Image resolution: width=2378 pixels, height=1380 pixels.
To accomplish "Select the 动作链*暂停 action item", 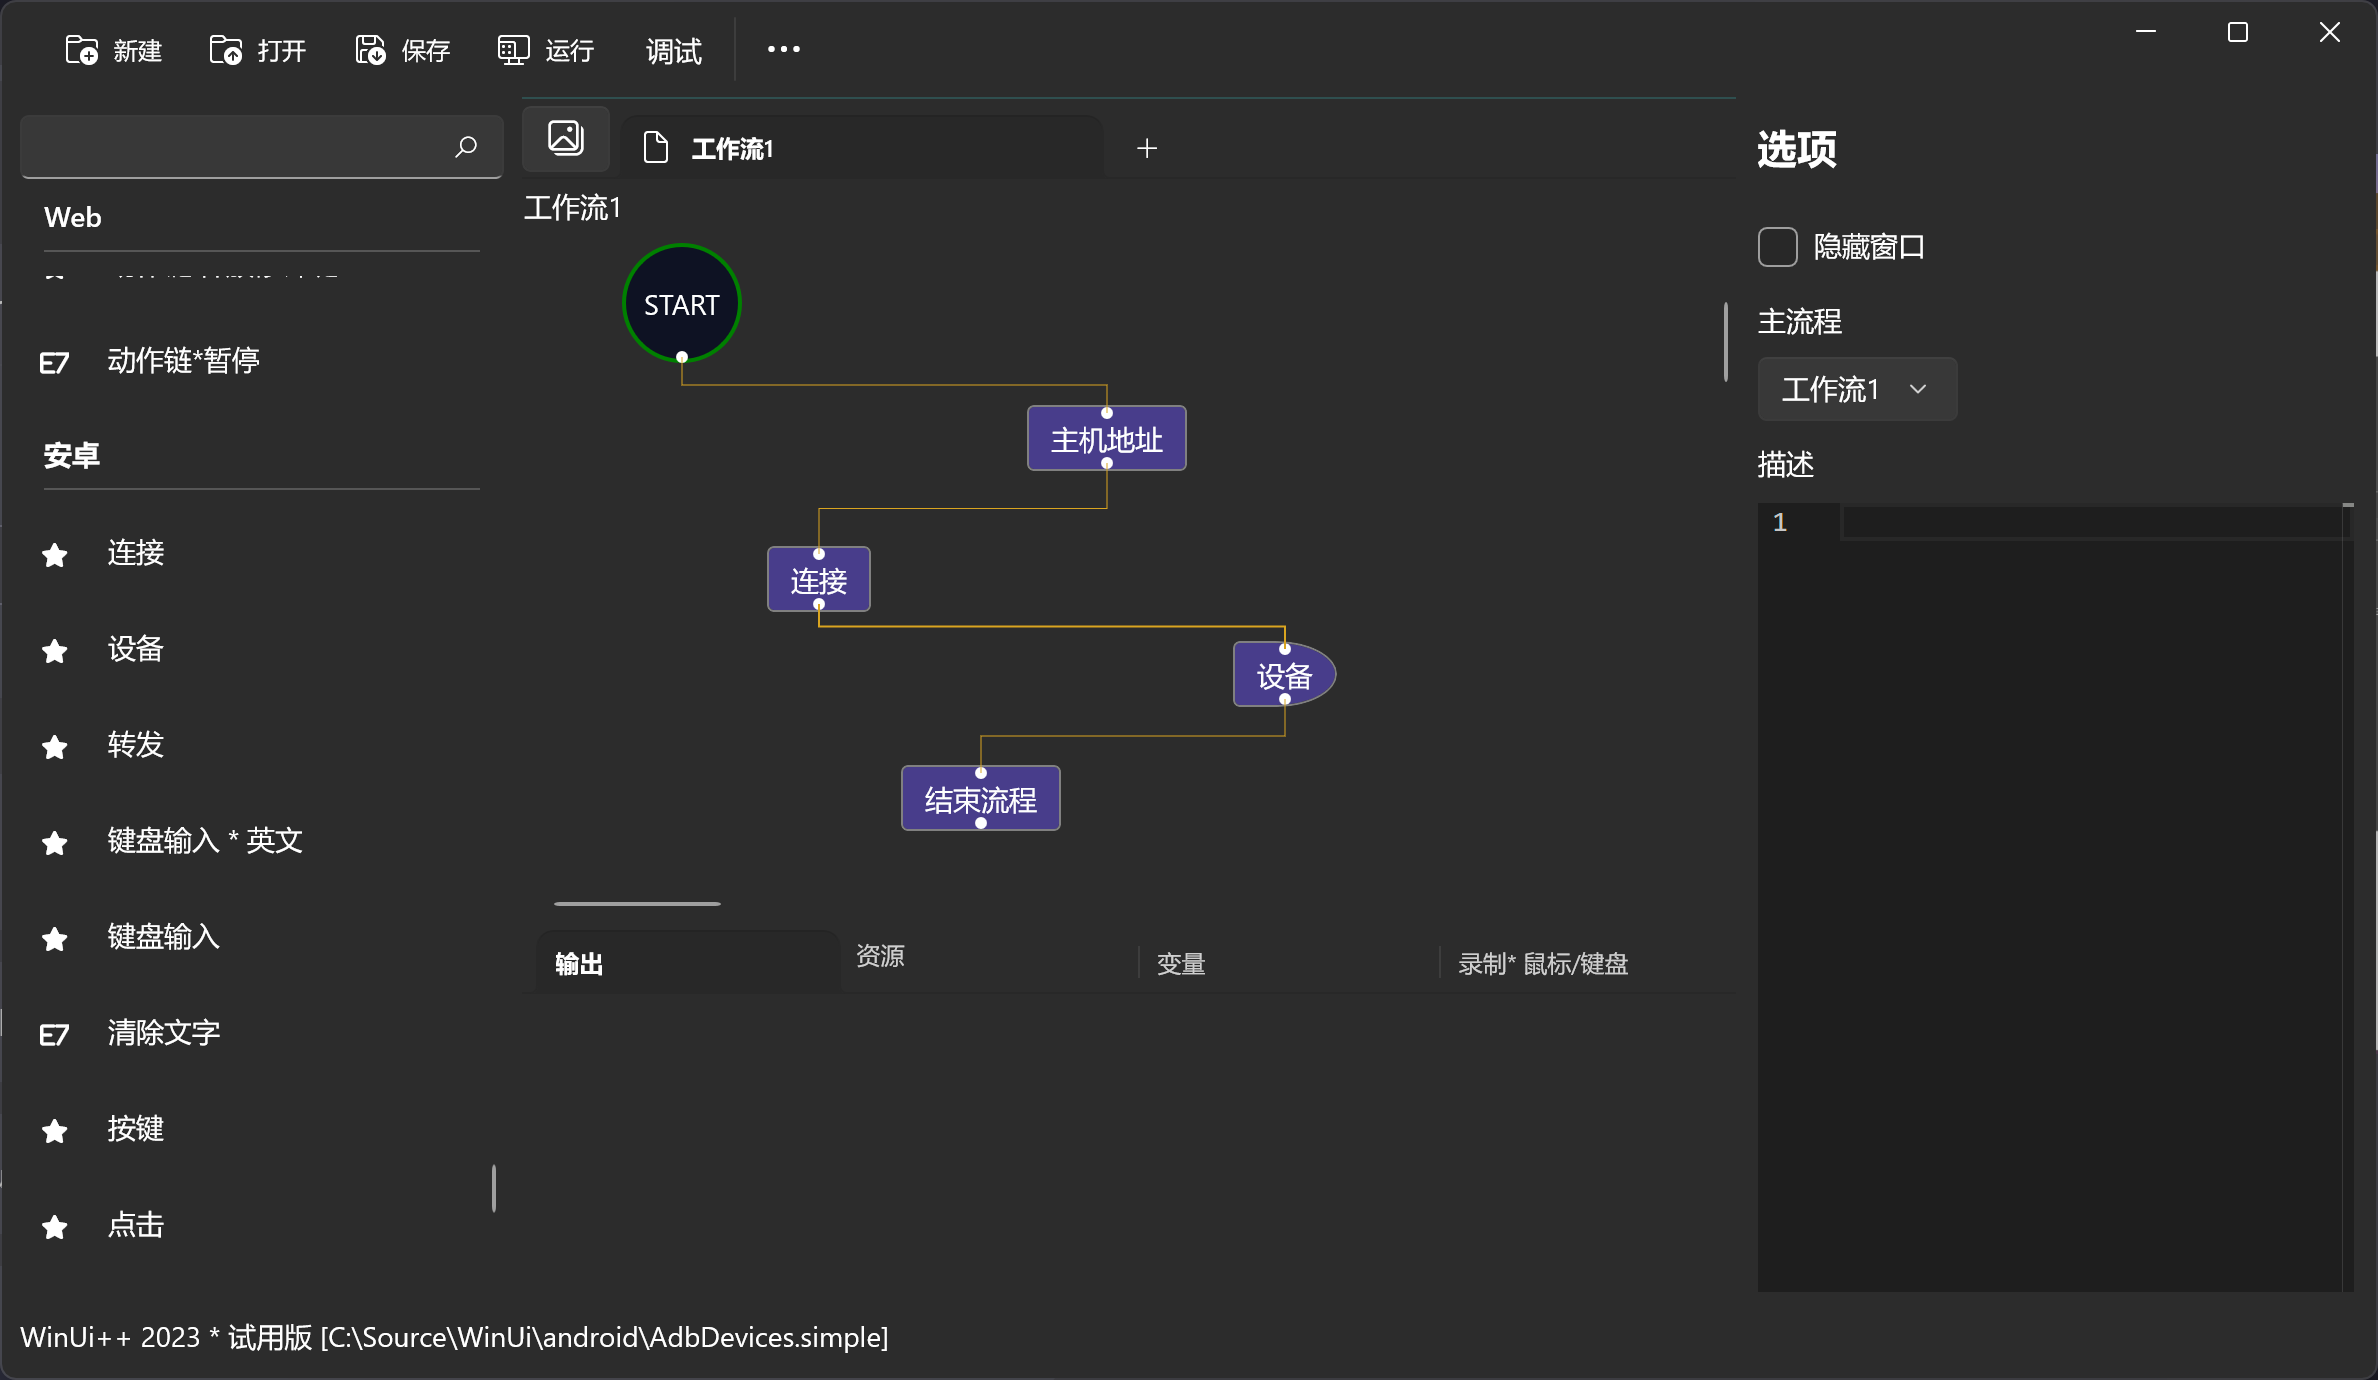I will click(183, 360).
